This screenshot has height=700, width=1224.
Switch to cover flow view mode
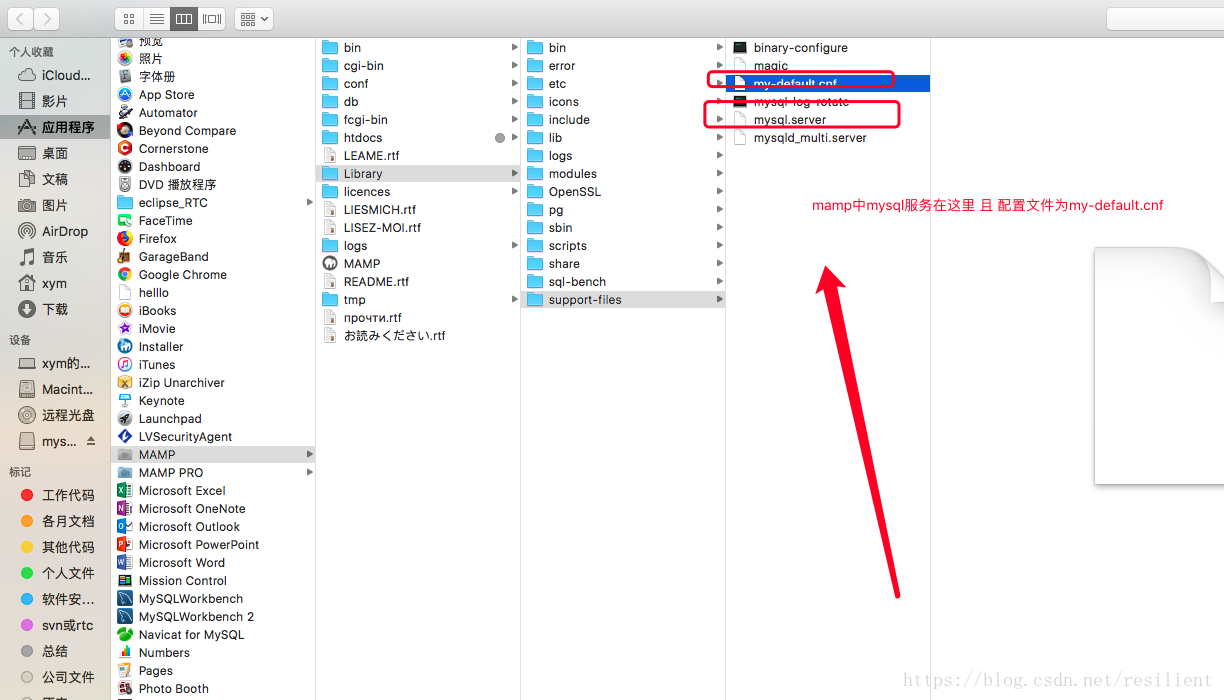211,18
